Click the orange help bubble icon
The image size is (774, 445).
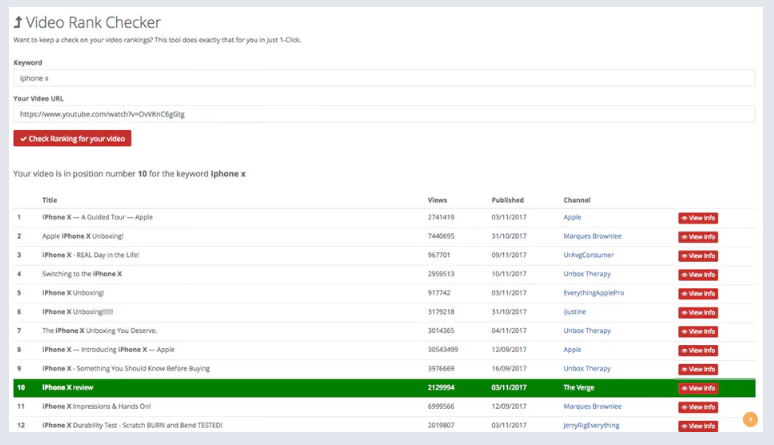click(750, 420)
